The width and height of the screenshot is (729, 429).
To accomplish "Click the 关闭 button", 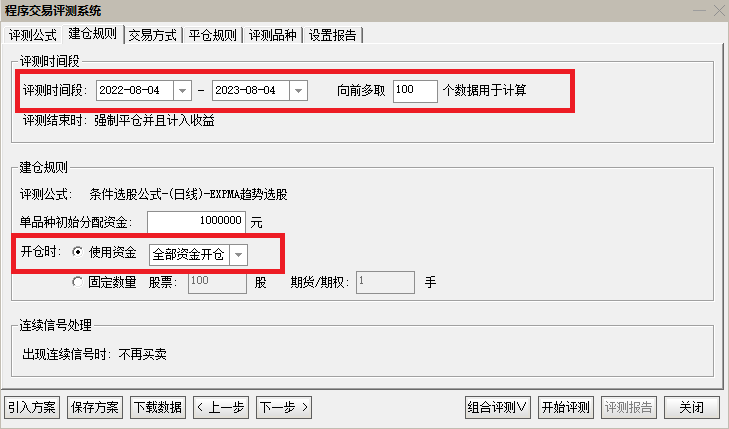I will click(691, 407).
